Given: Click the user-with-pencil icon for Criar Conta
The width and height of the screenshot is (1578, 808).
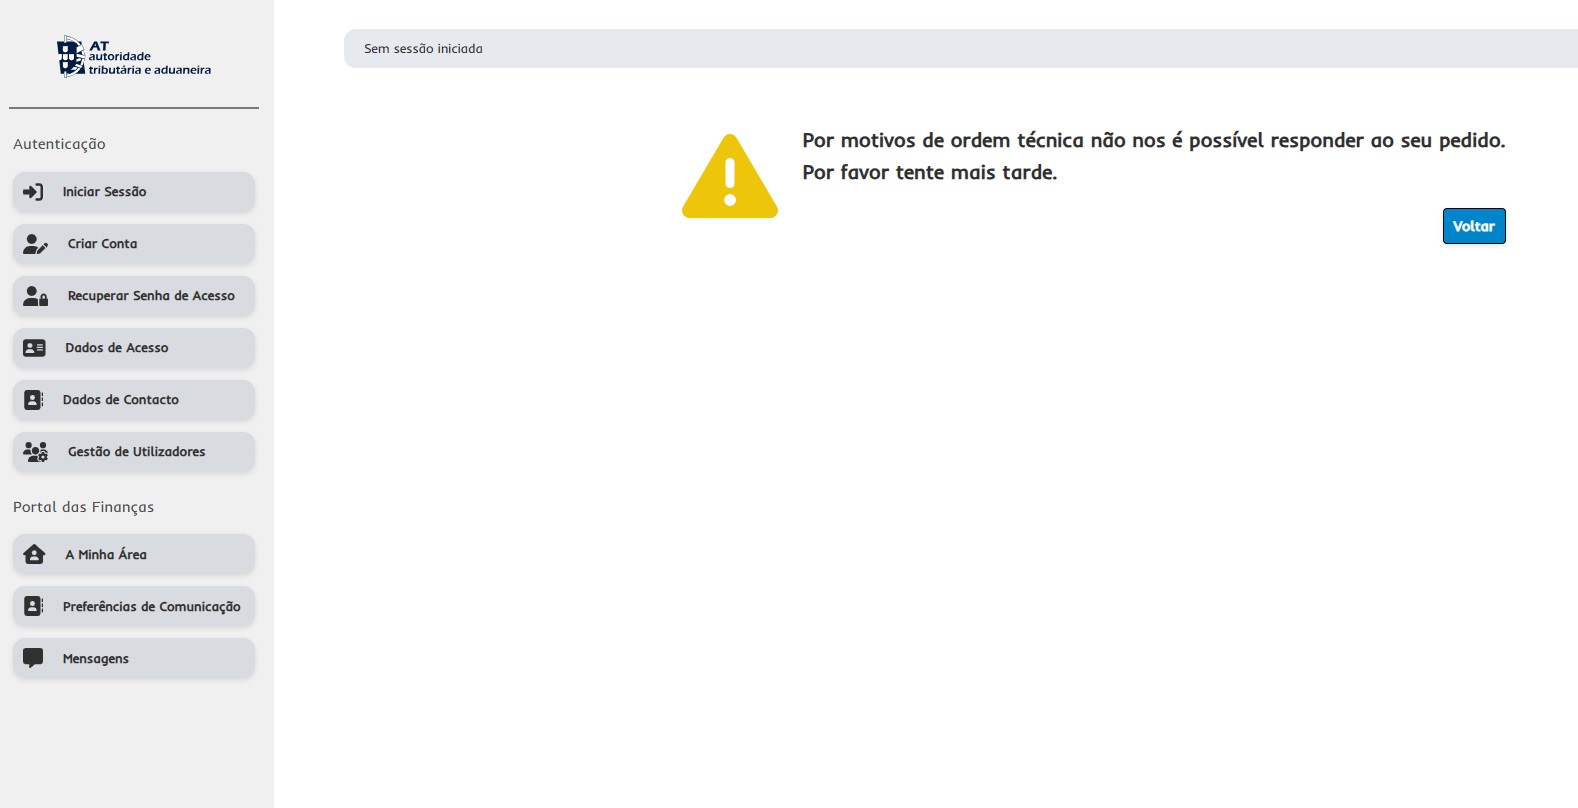Looking at the screenshot, I should (x=35, y=244).
